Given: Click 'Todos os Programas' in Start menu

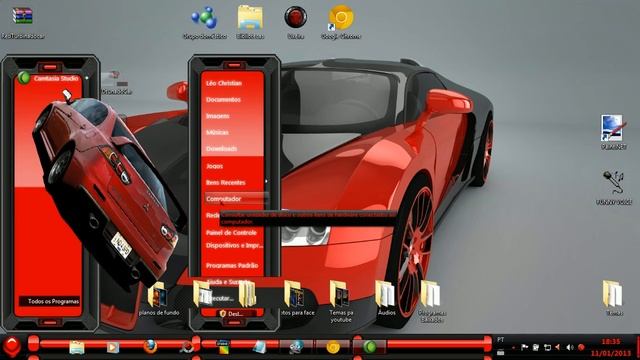Looking at the screenshot, I should tap(50, 302).
